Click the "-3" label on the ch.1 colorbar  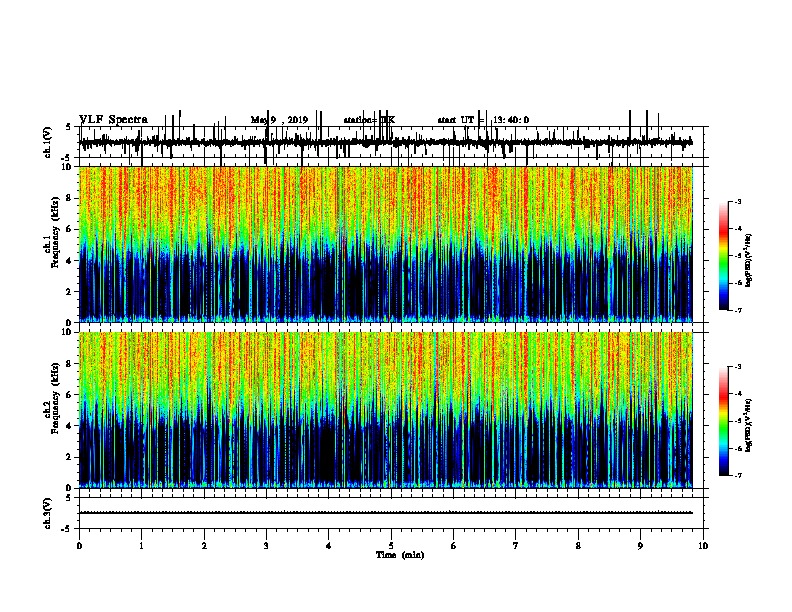[x=738, y=201]
